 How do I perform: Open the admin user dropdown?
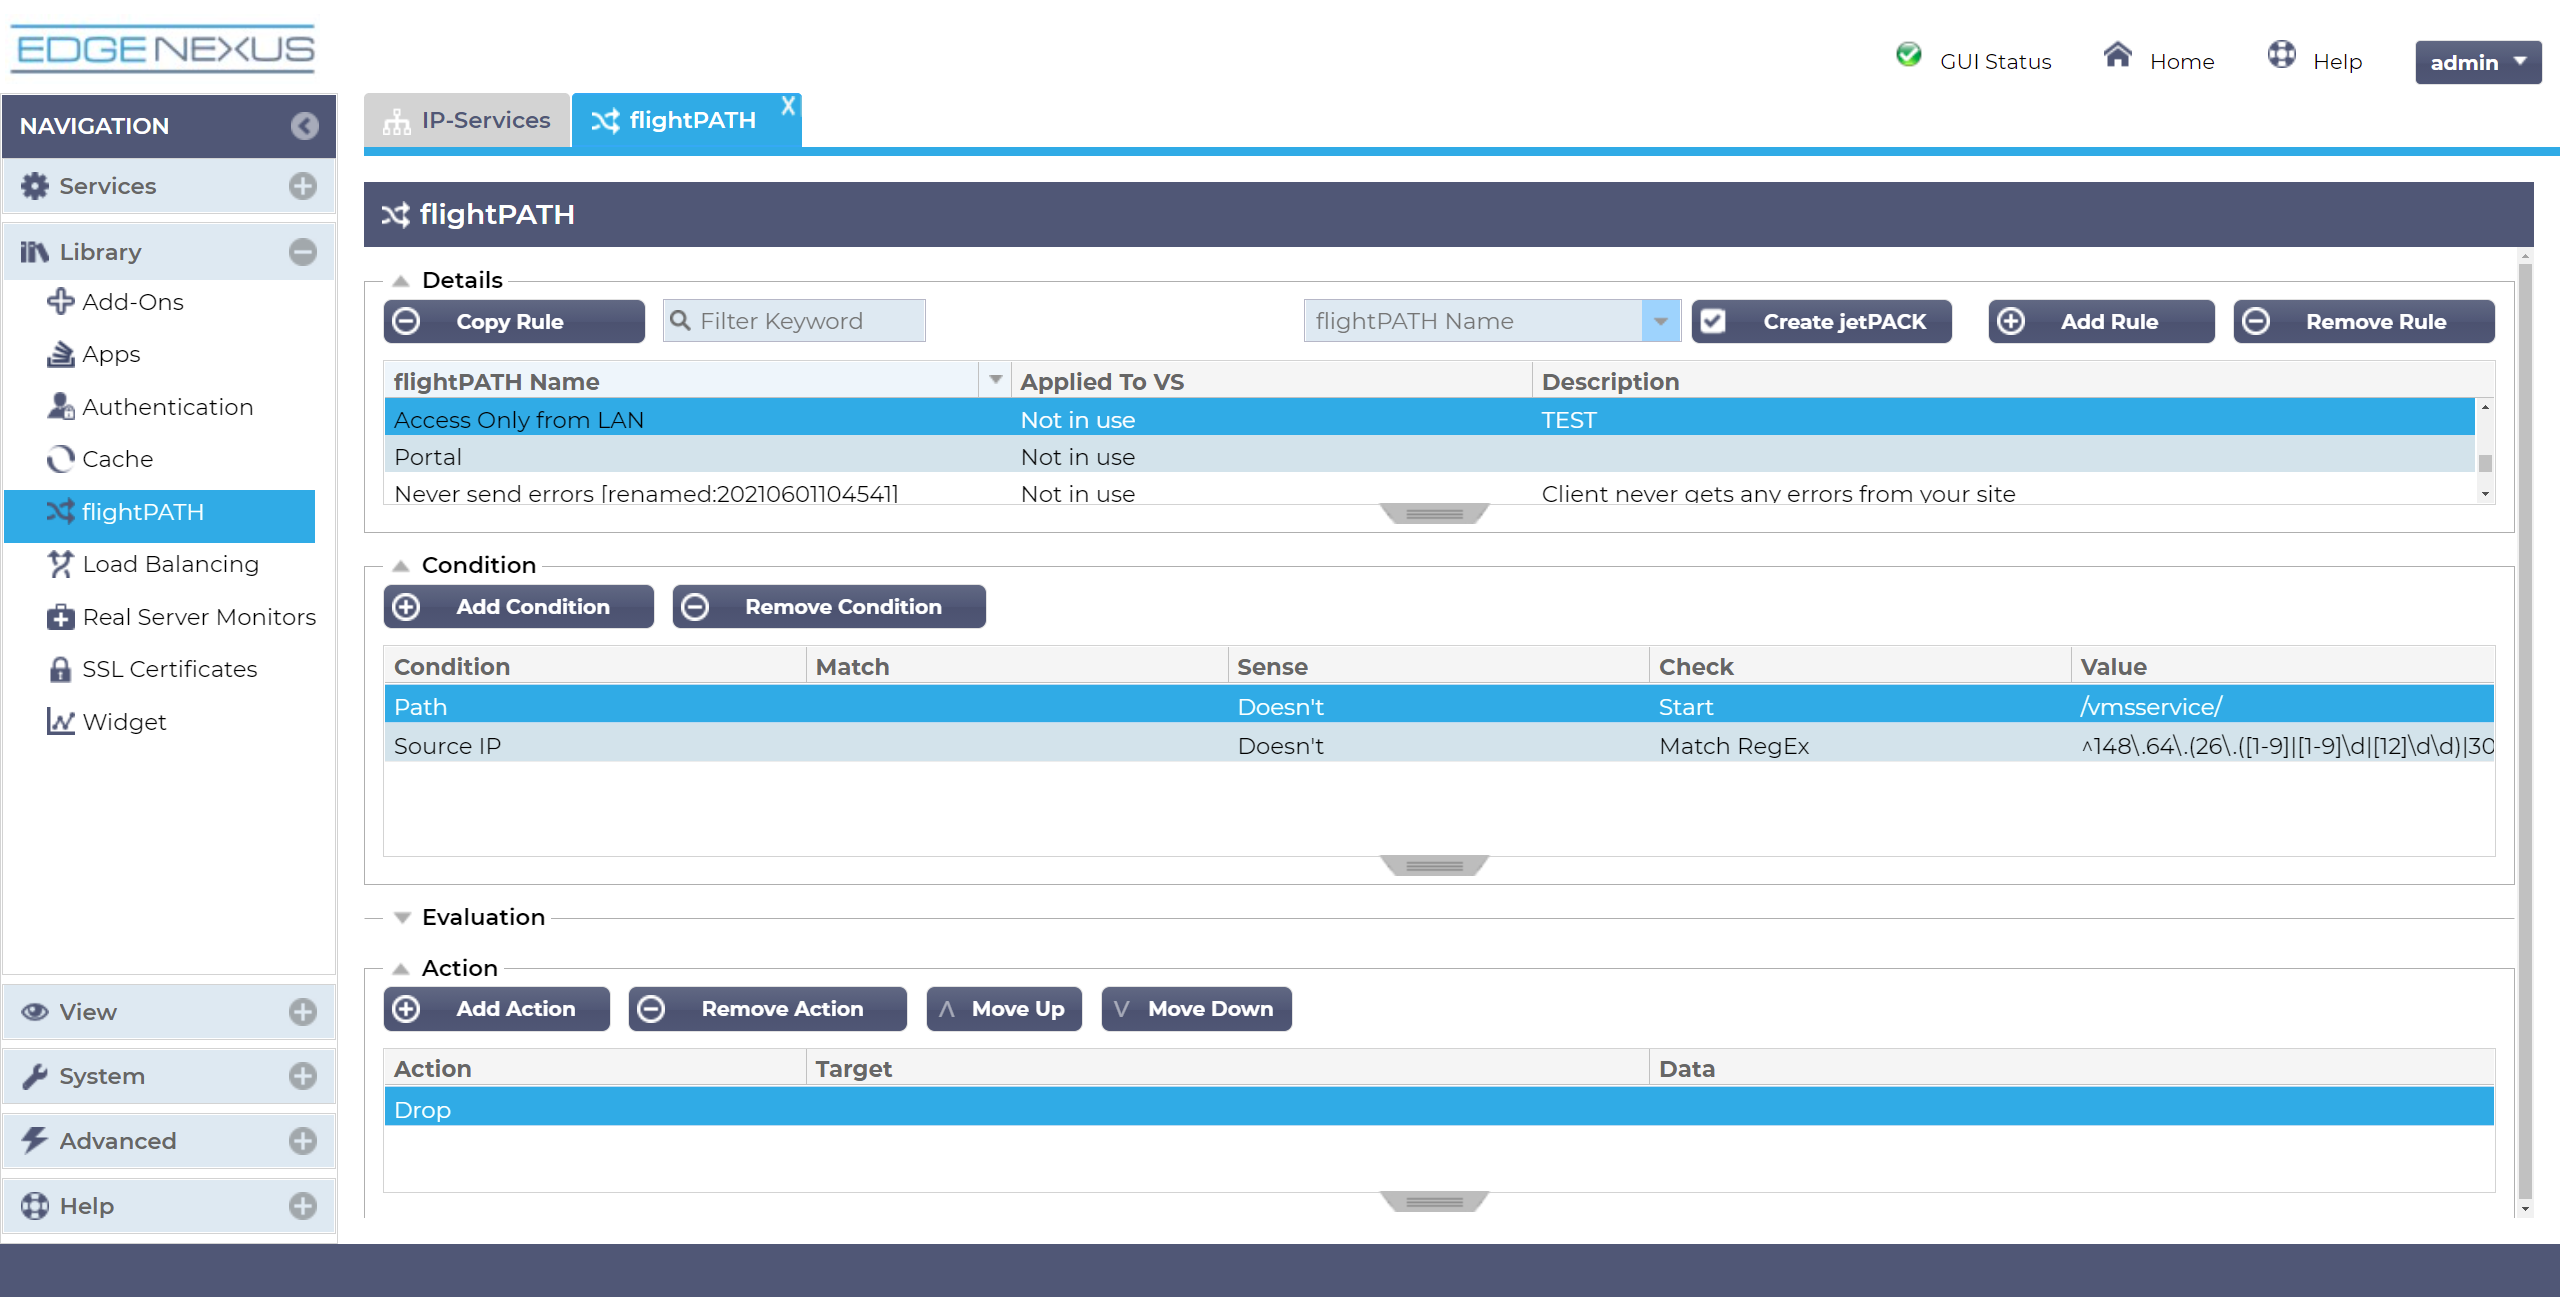pos(2477,62)
